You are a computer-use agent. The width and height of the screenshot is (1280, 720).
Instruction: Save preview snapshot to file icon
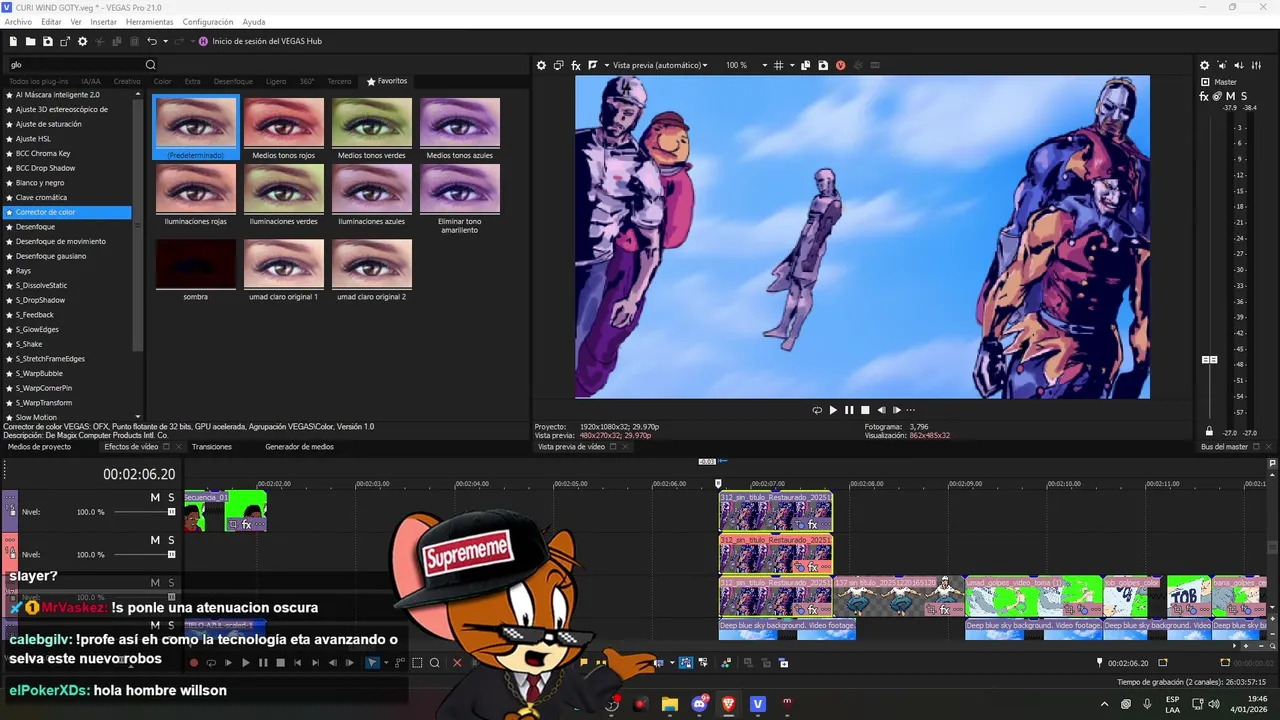[823, 65]
